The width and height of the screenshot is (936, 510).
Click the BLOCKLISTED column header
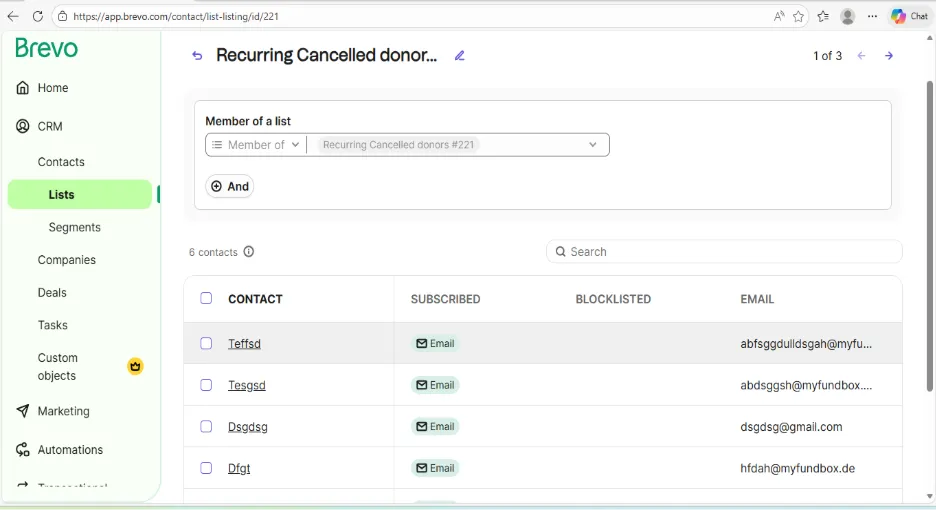click(x=613, y=299)
